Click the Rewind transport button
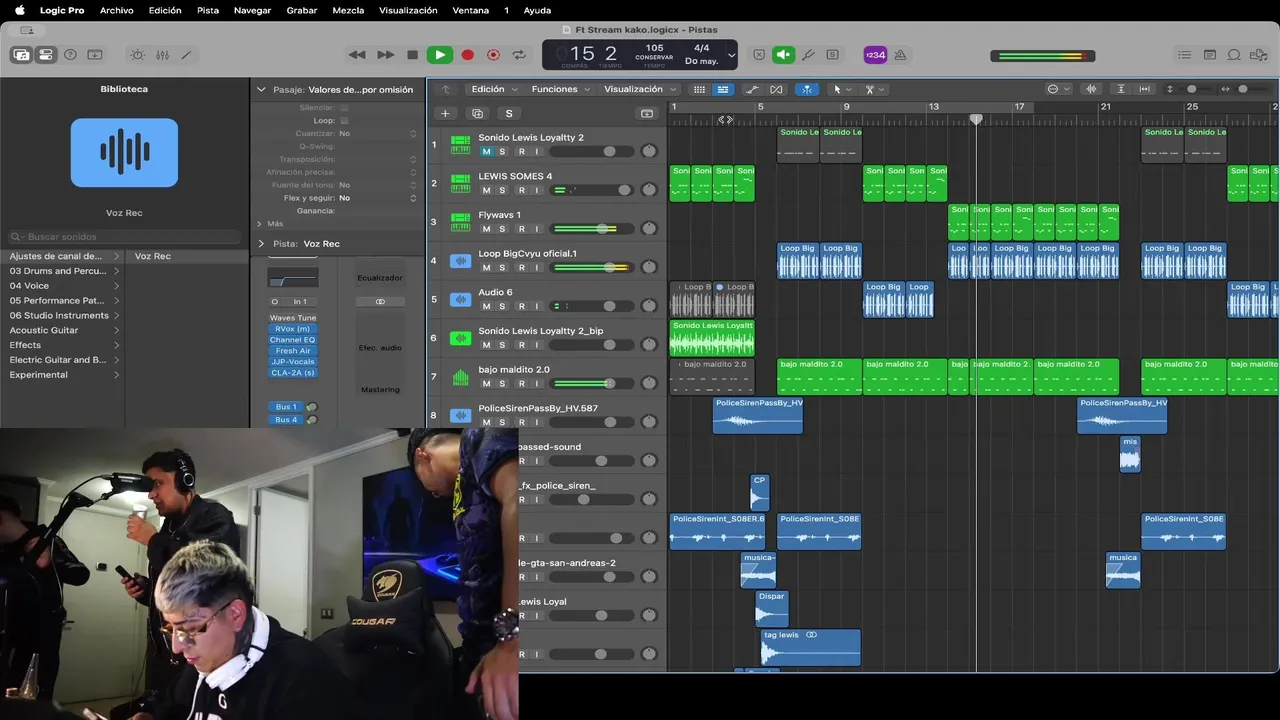The width and height of the screenshot is (1280, 720). (x=357, y=55)
